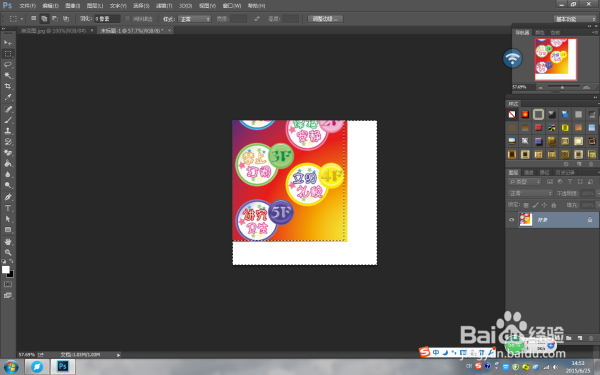Select the Rectangle shape tool
This screenshot has height=375, width=600.
8,230
